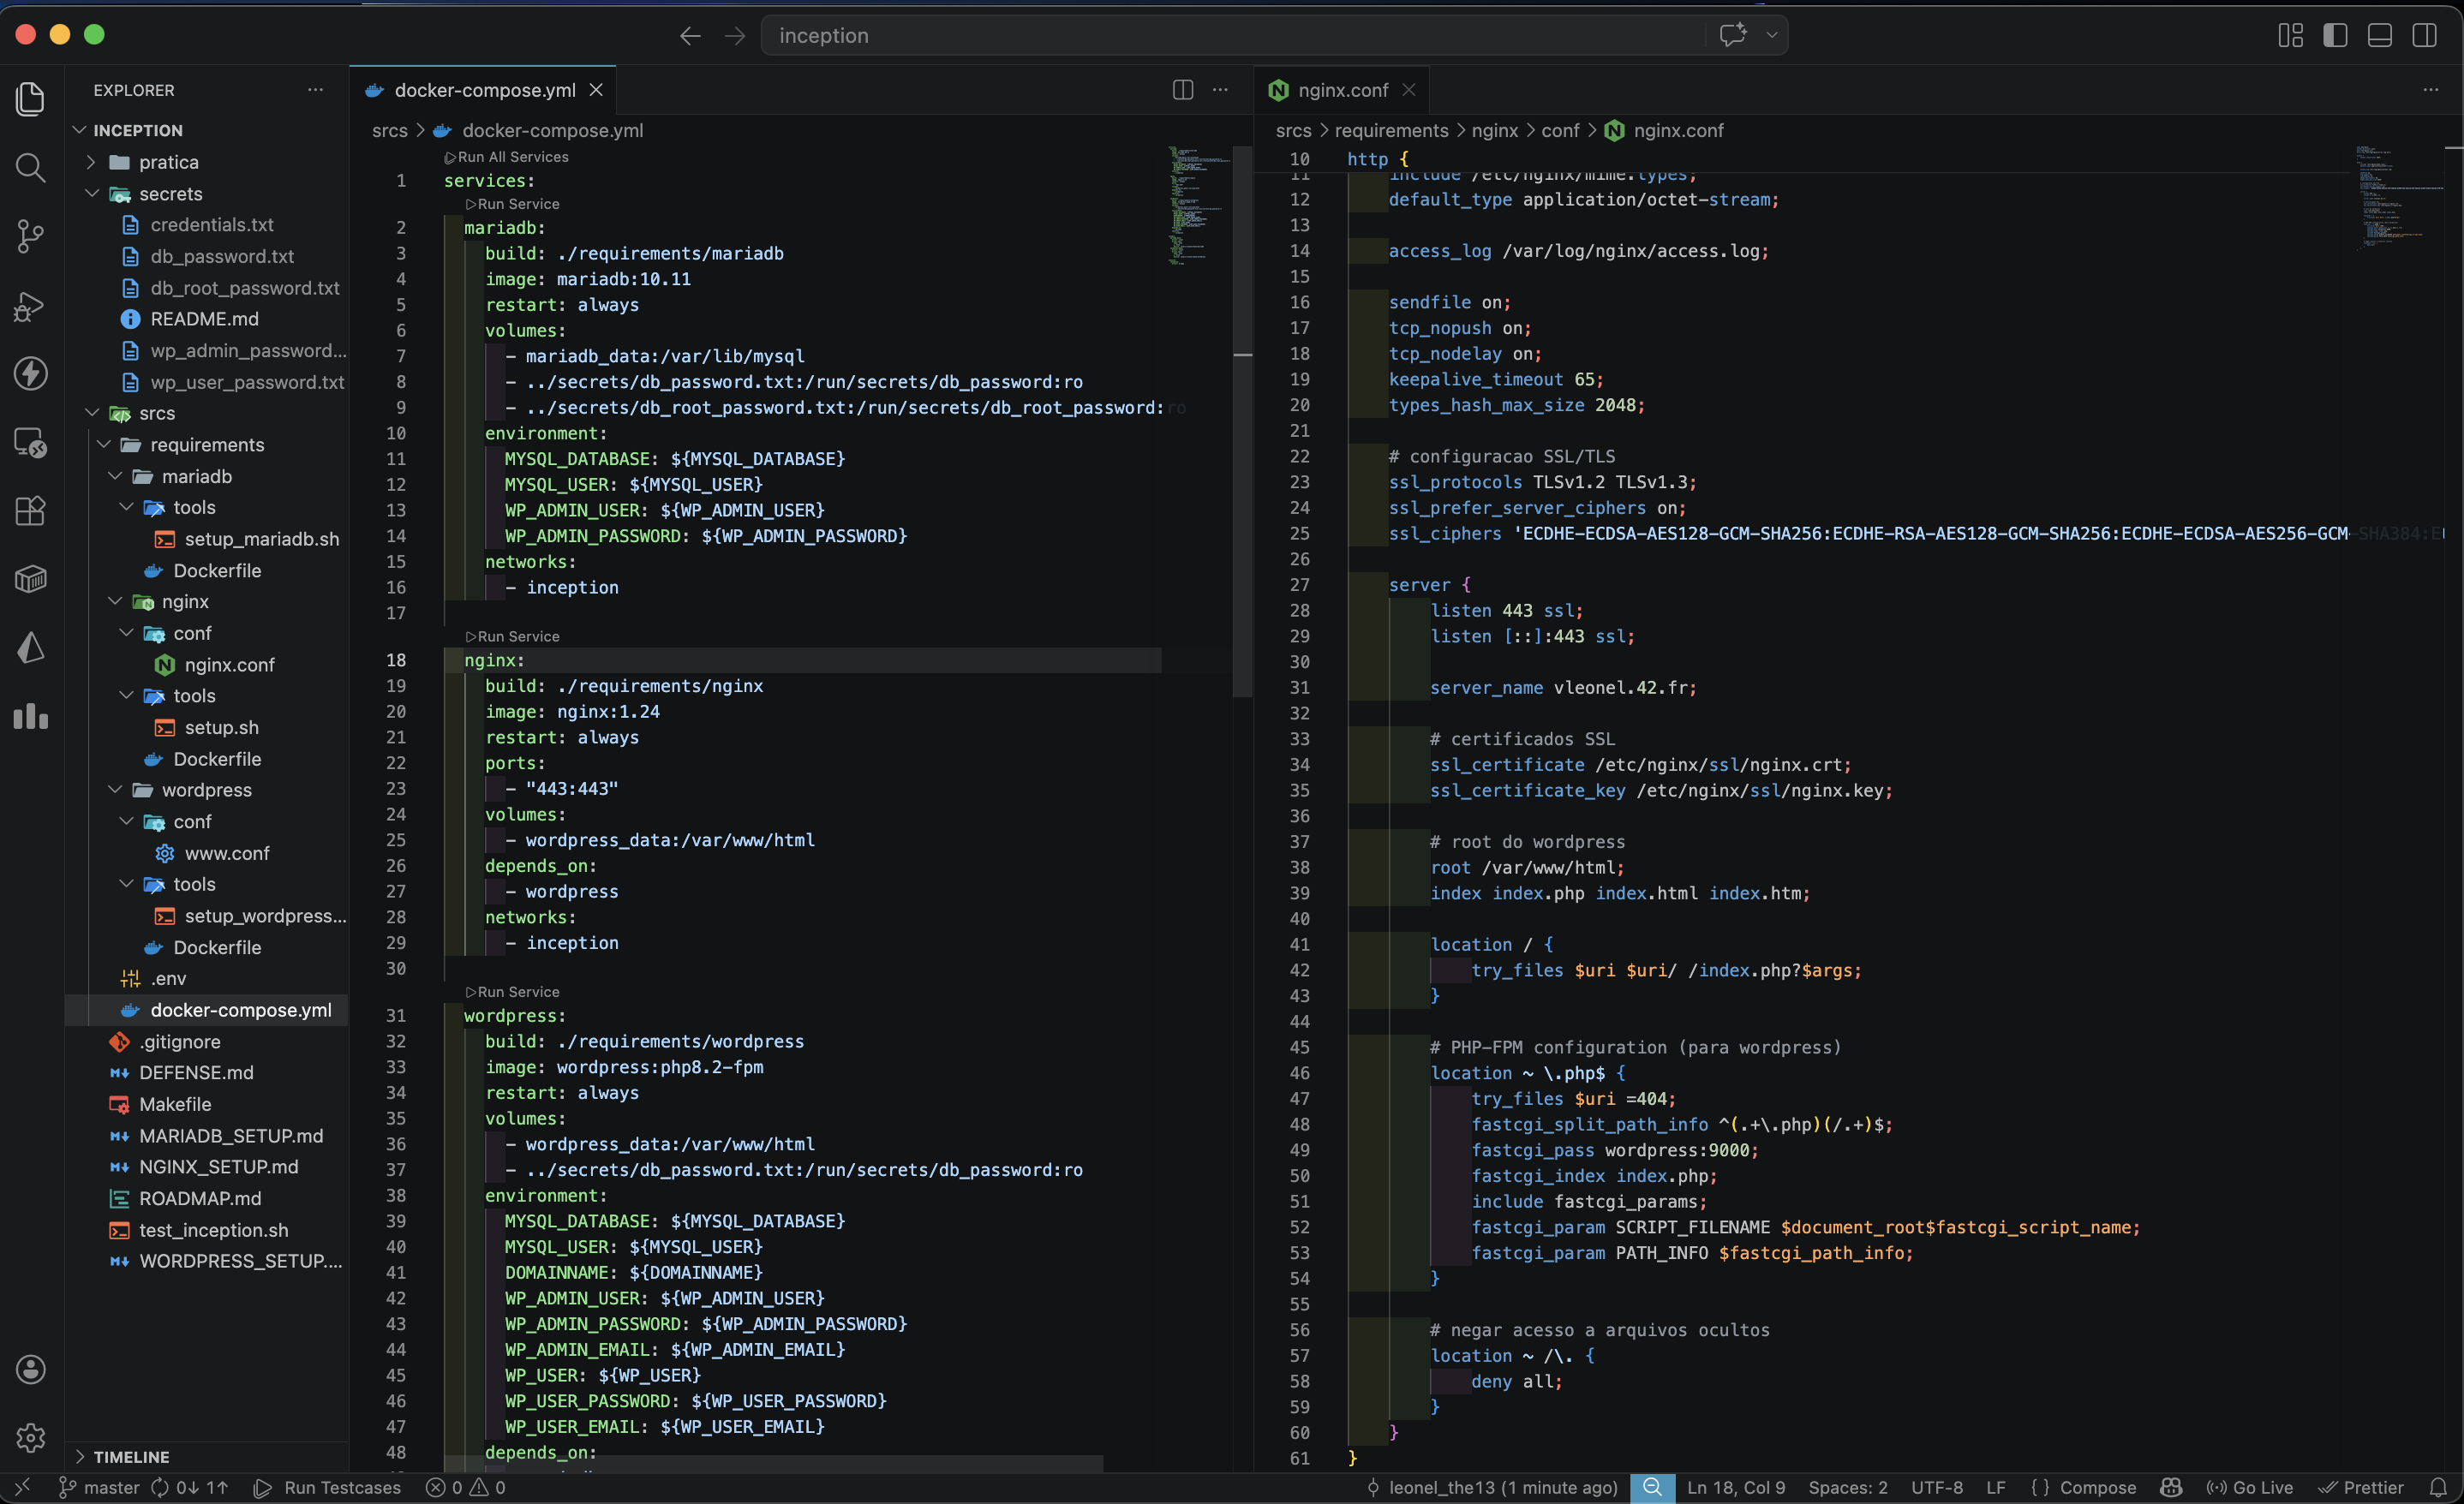Expand the pratica folder

point(168,162)
